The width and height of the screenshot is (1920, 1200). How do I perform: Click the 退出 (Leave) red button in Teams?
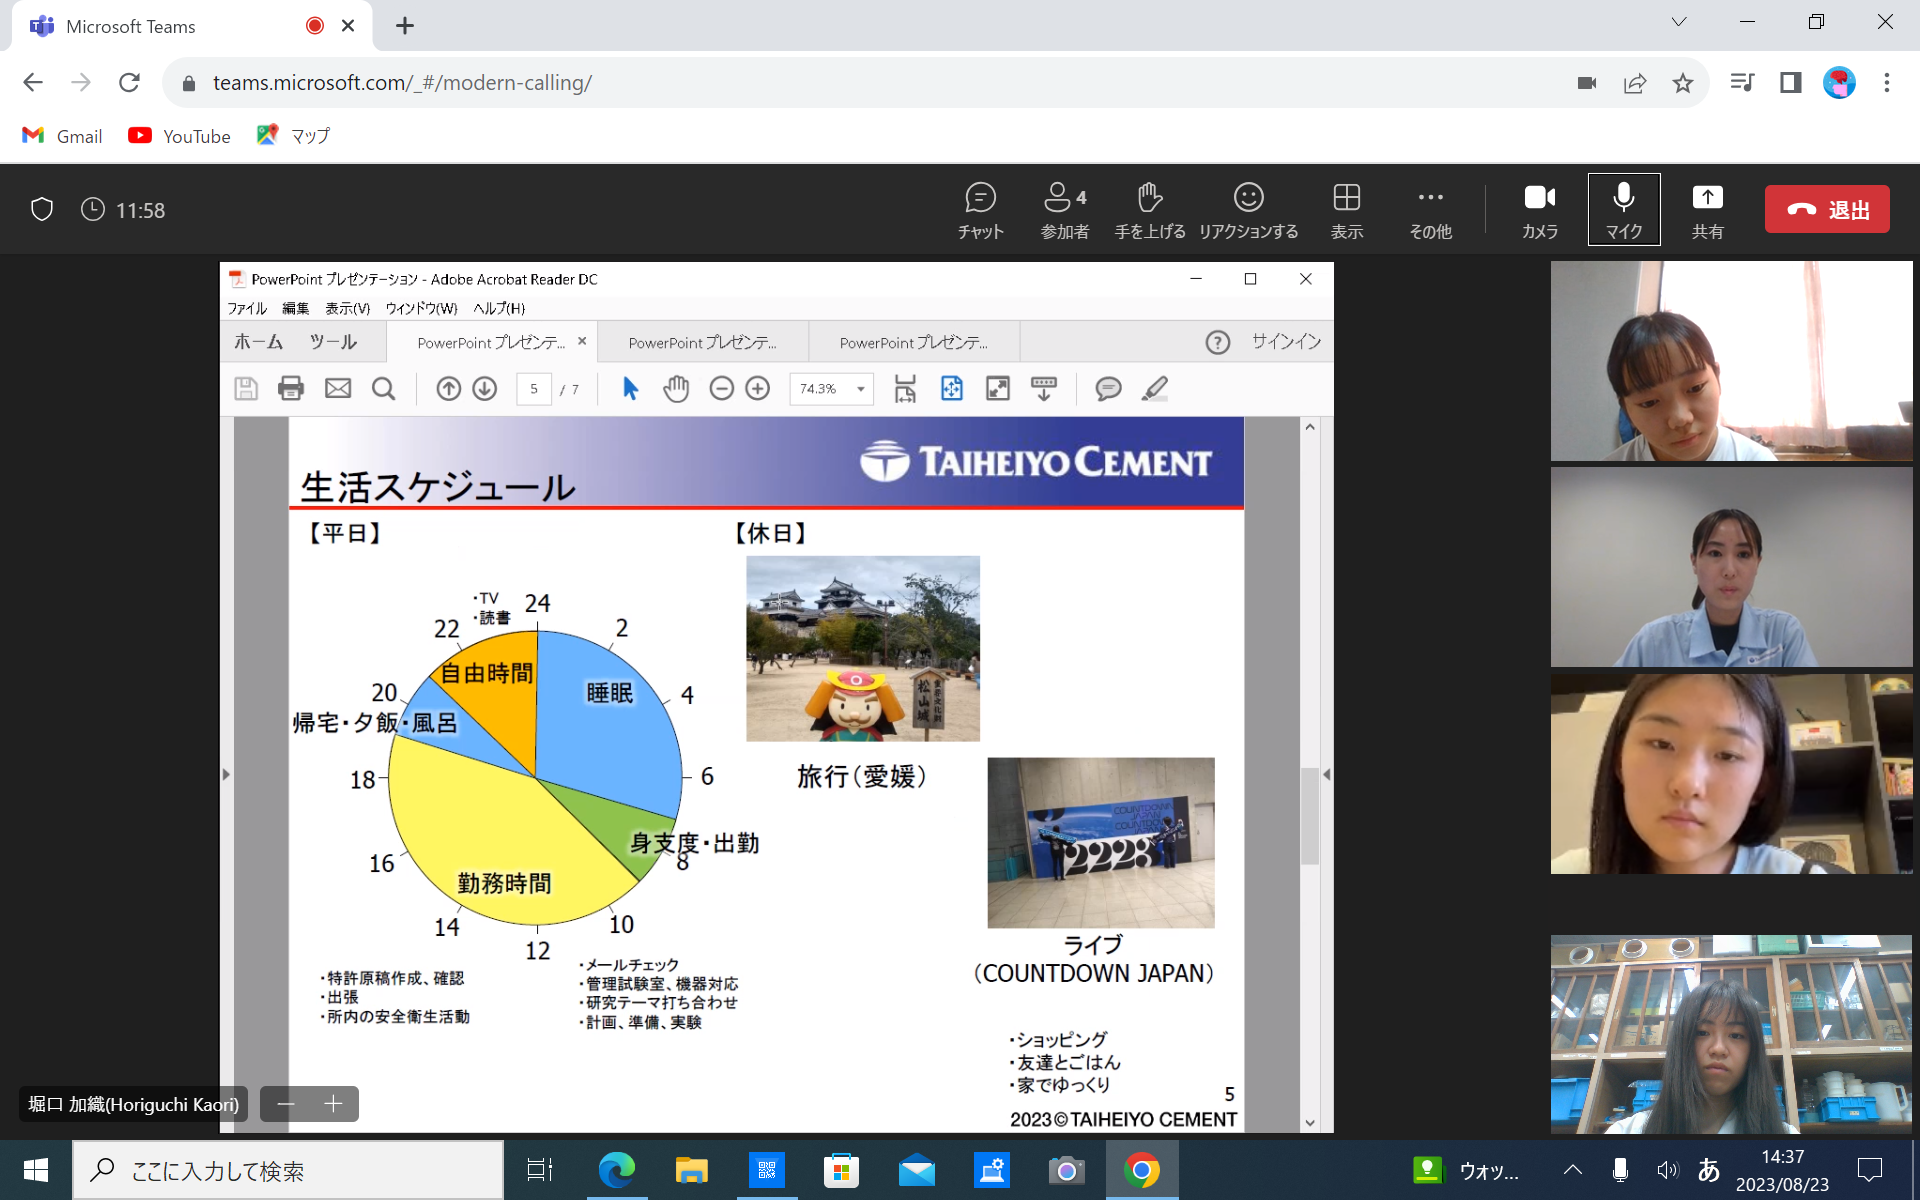[x=1825, y=209]
